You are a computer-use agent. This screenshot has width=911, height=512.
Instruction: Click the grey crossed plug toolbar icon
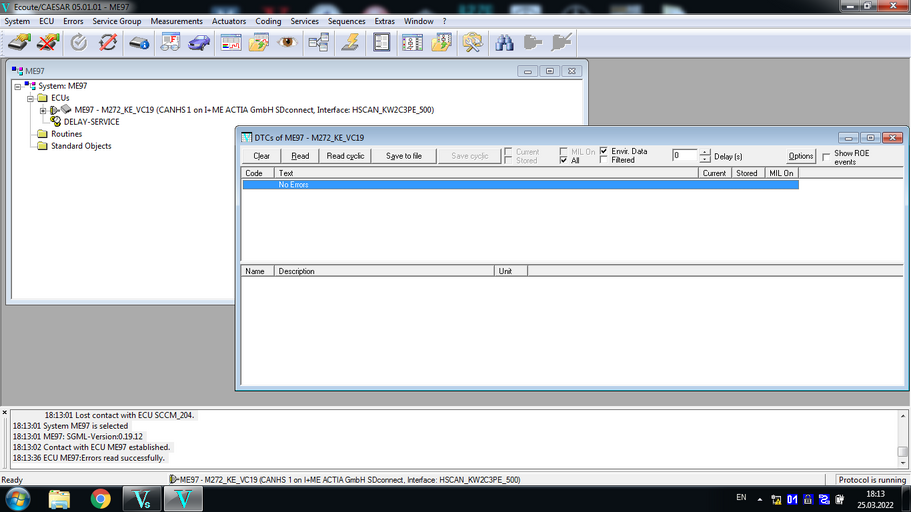click(x=561, y=42)
